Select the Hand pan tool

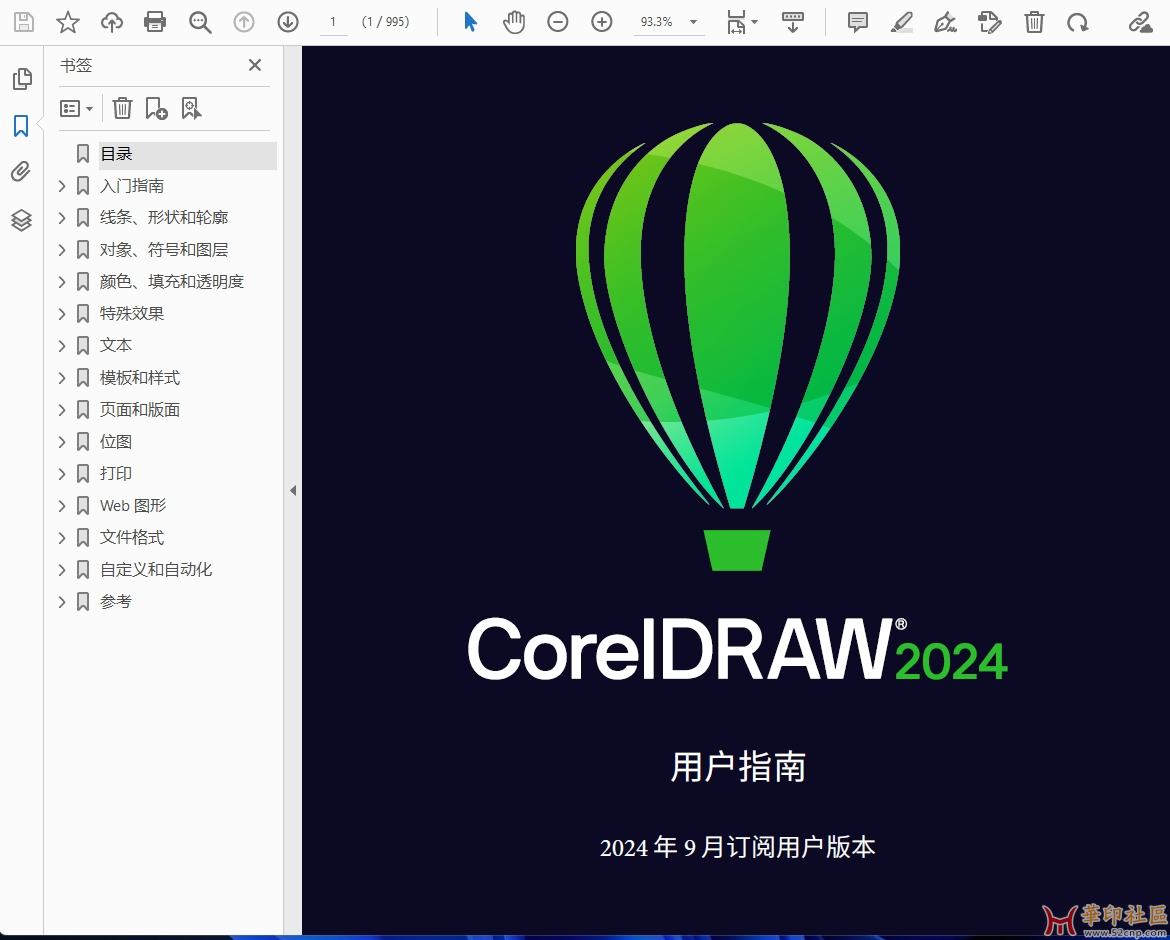(x=514, y=22)
